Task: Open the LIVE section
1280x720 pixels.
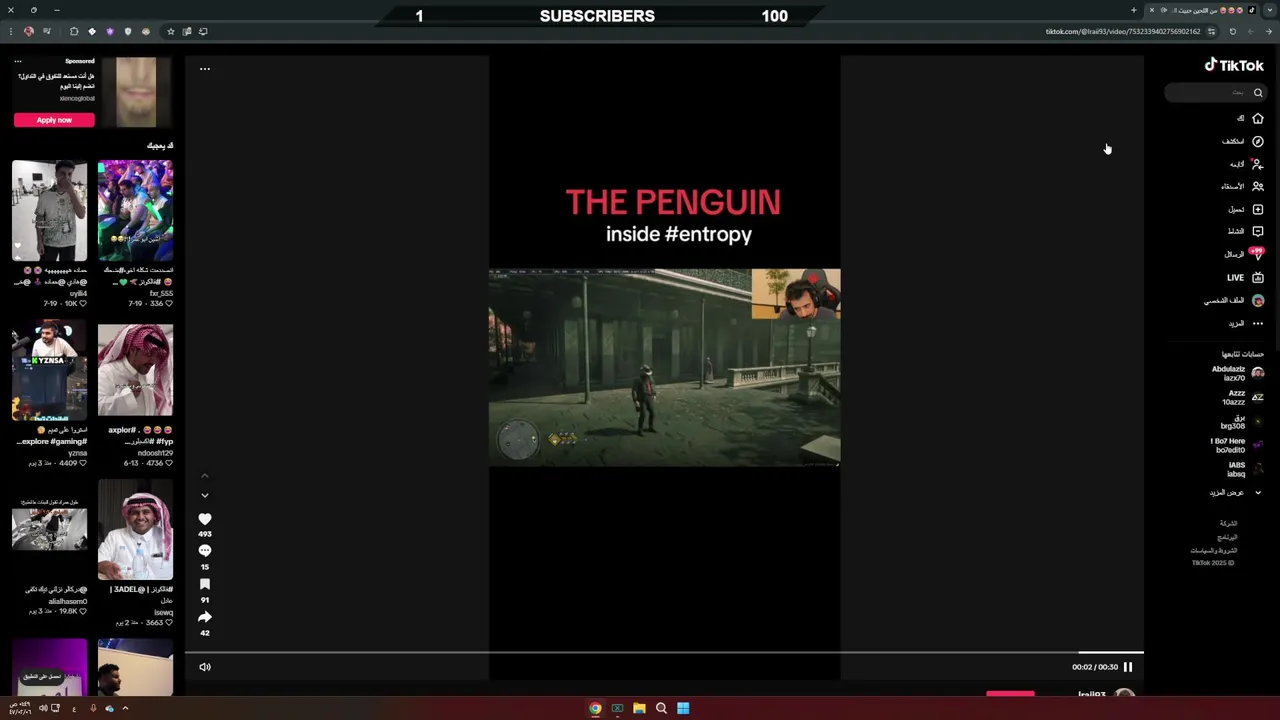Action: (x=1246, y=277)
